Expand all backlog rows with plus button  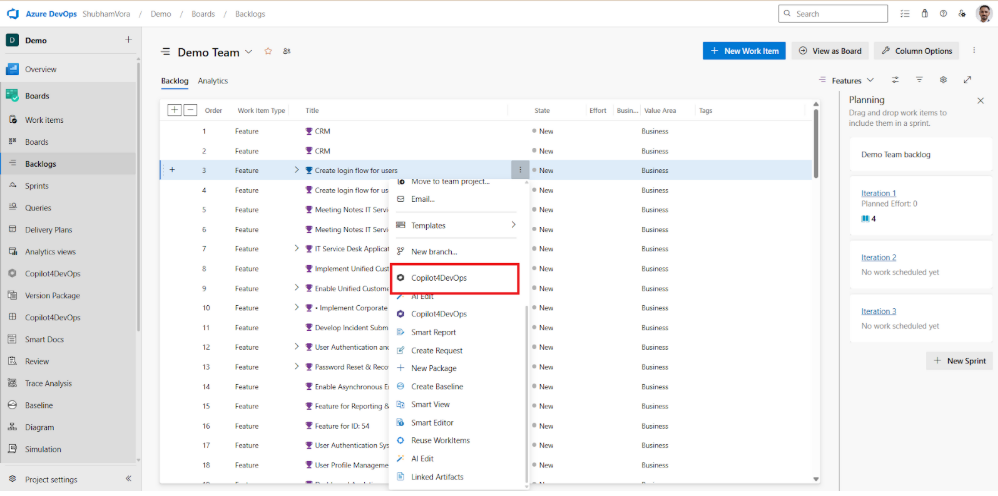coord(174,110)
